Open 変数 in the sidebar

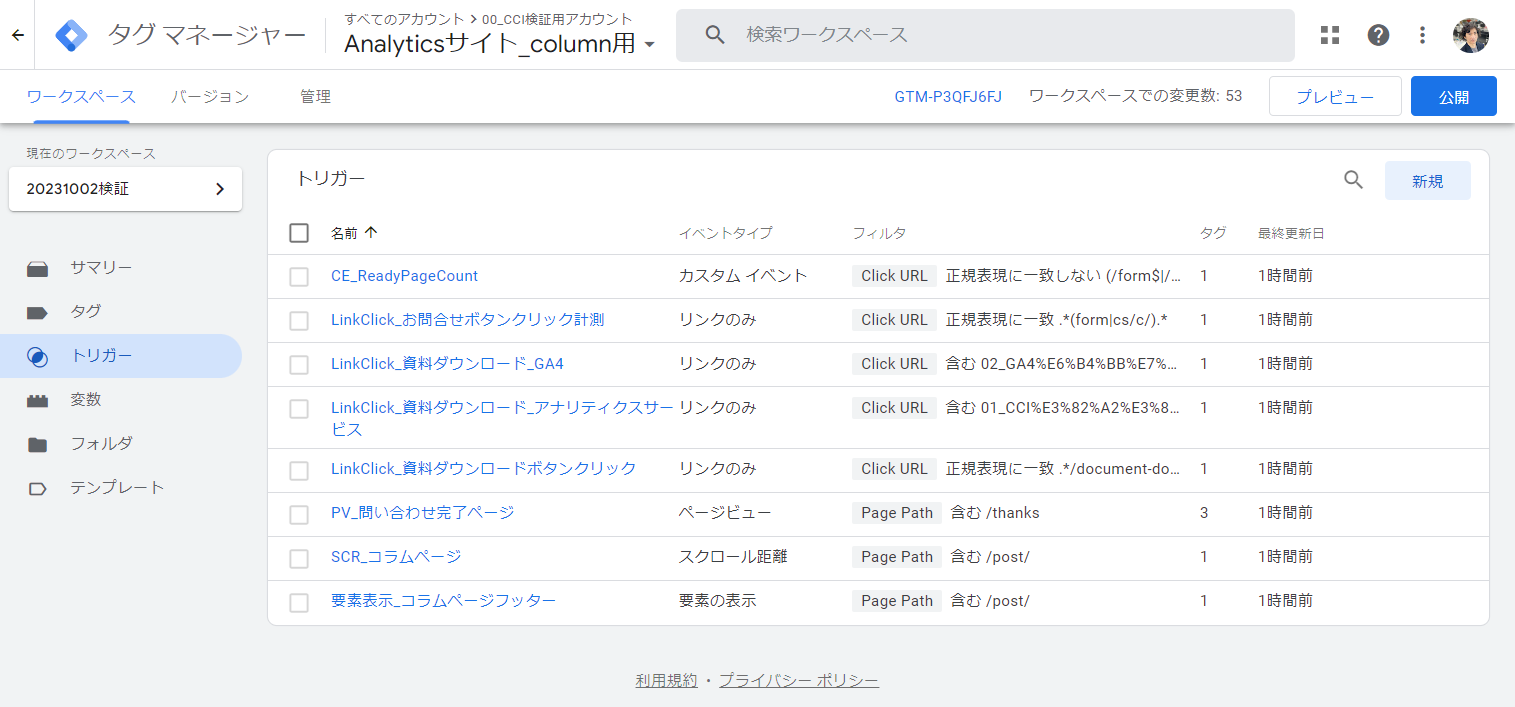[x=86, y=400]
